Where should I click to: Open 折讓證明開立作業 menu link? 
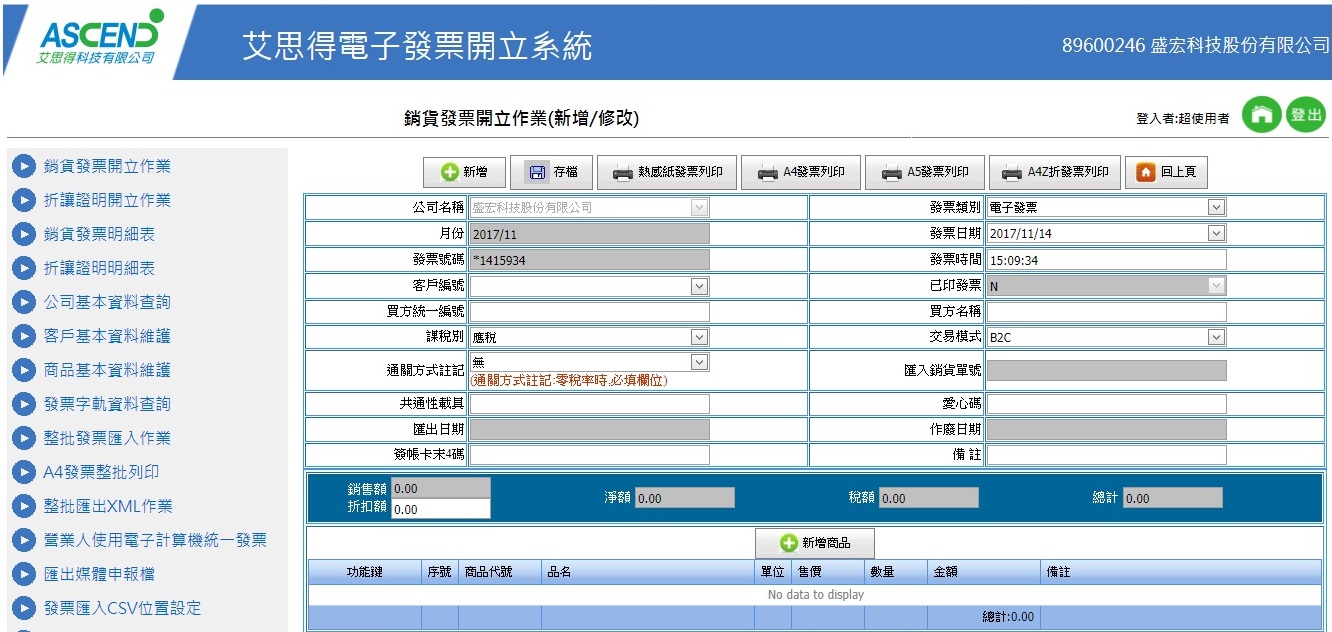107,200
